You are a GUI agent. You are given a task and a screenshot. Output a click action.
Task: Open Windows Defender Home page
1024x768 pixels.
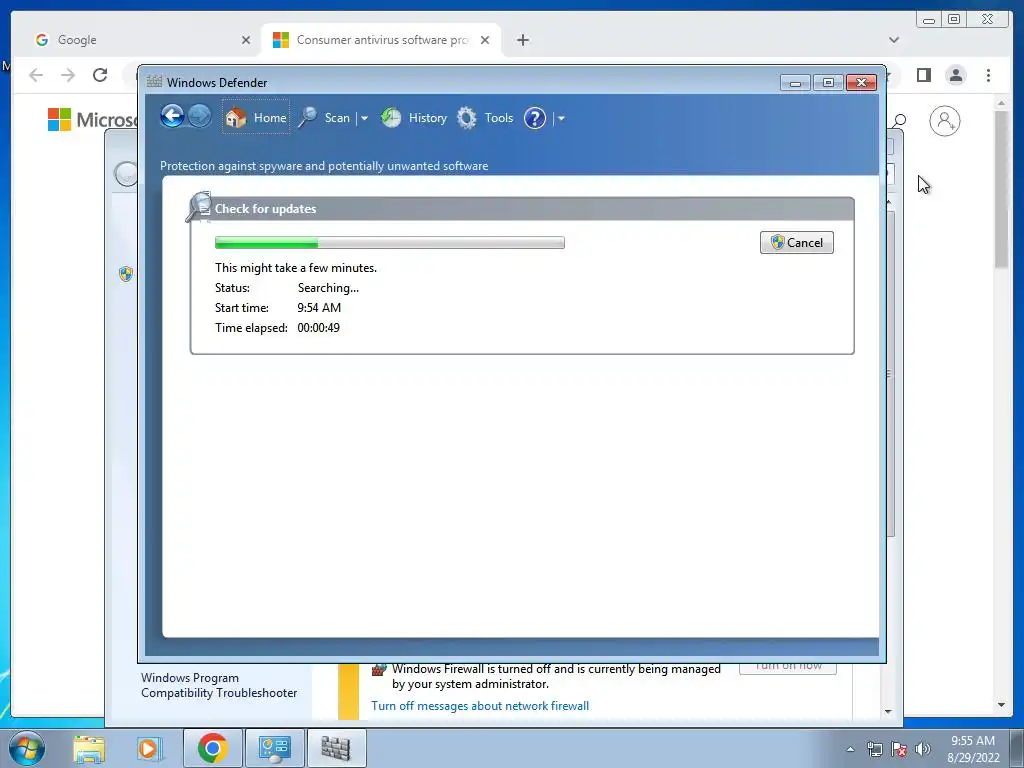(256, 118)
